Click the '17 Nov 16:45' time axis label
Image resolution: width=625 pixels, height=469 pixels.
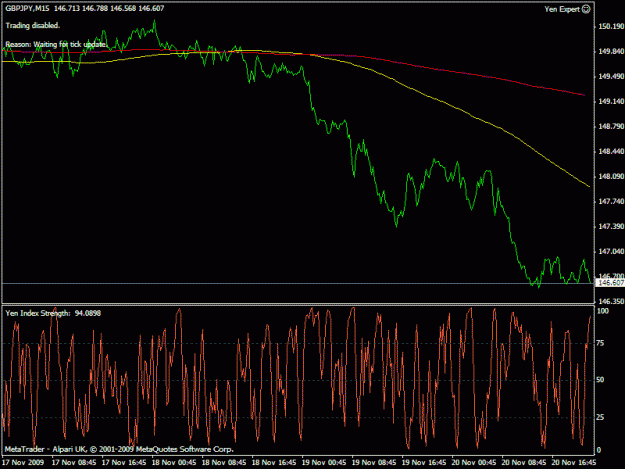point(124,463)
